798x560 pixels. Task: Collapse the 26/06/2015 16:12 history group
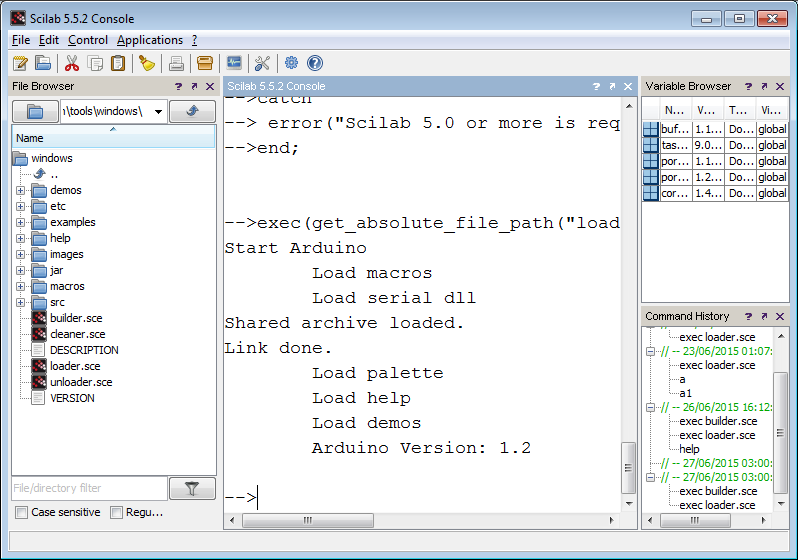650,407
